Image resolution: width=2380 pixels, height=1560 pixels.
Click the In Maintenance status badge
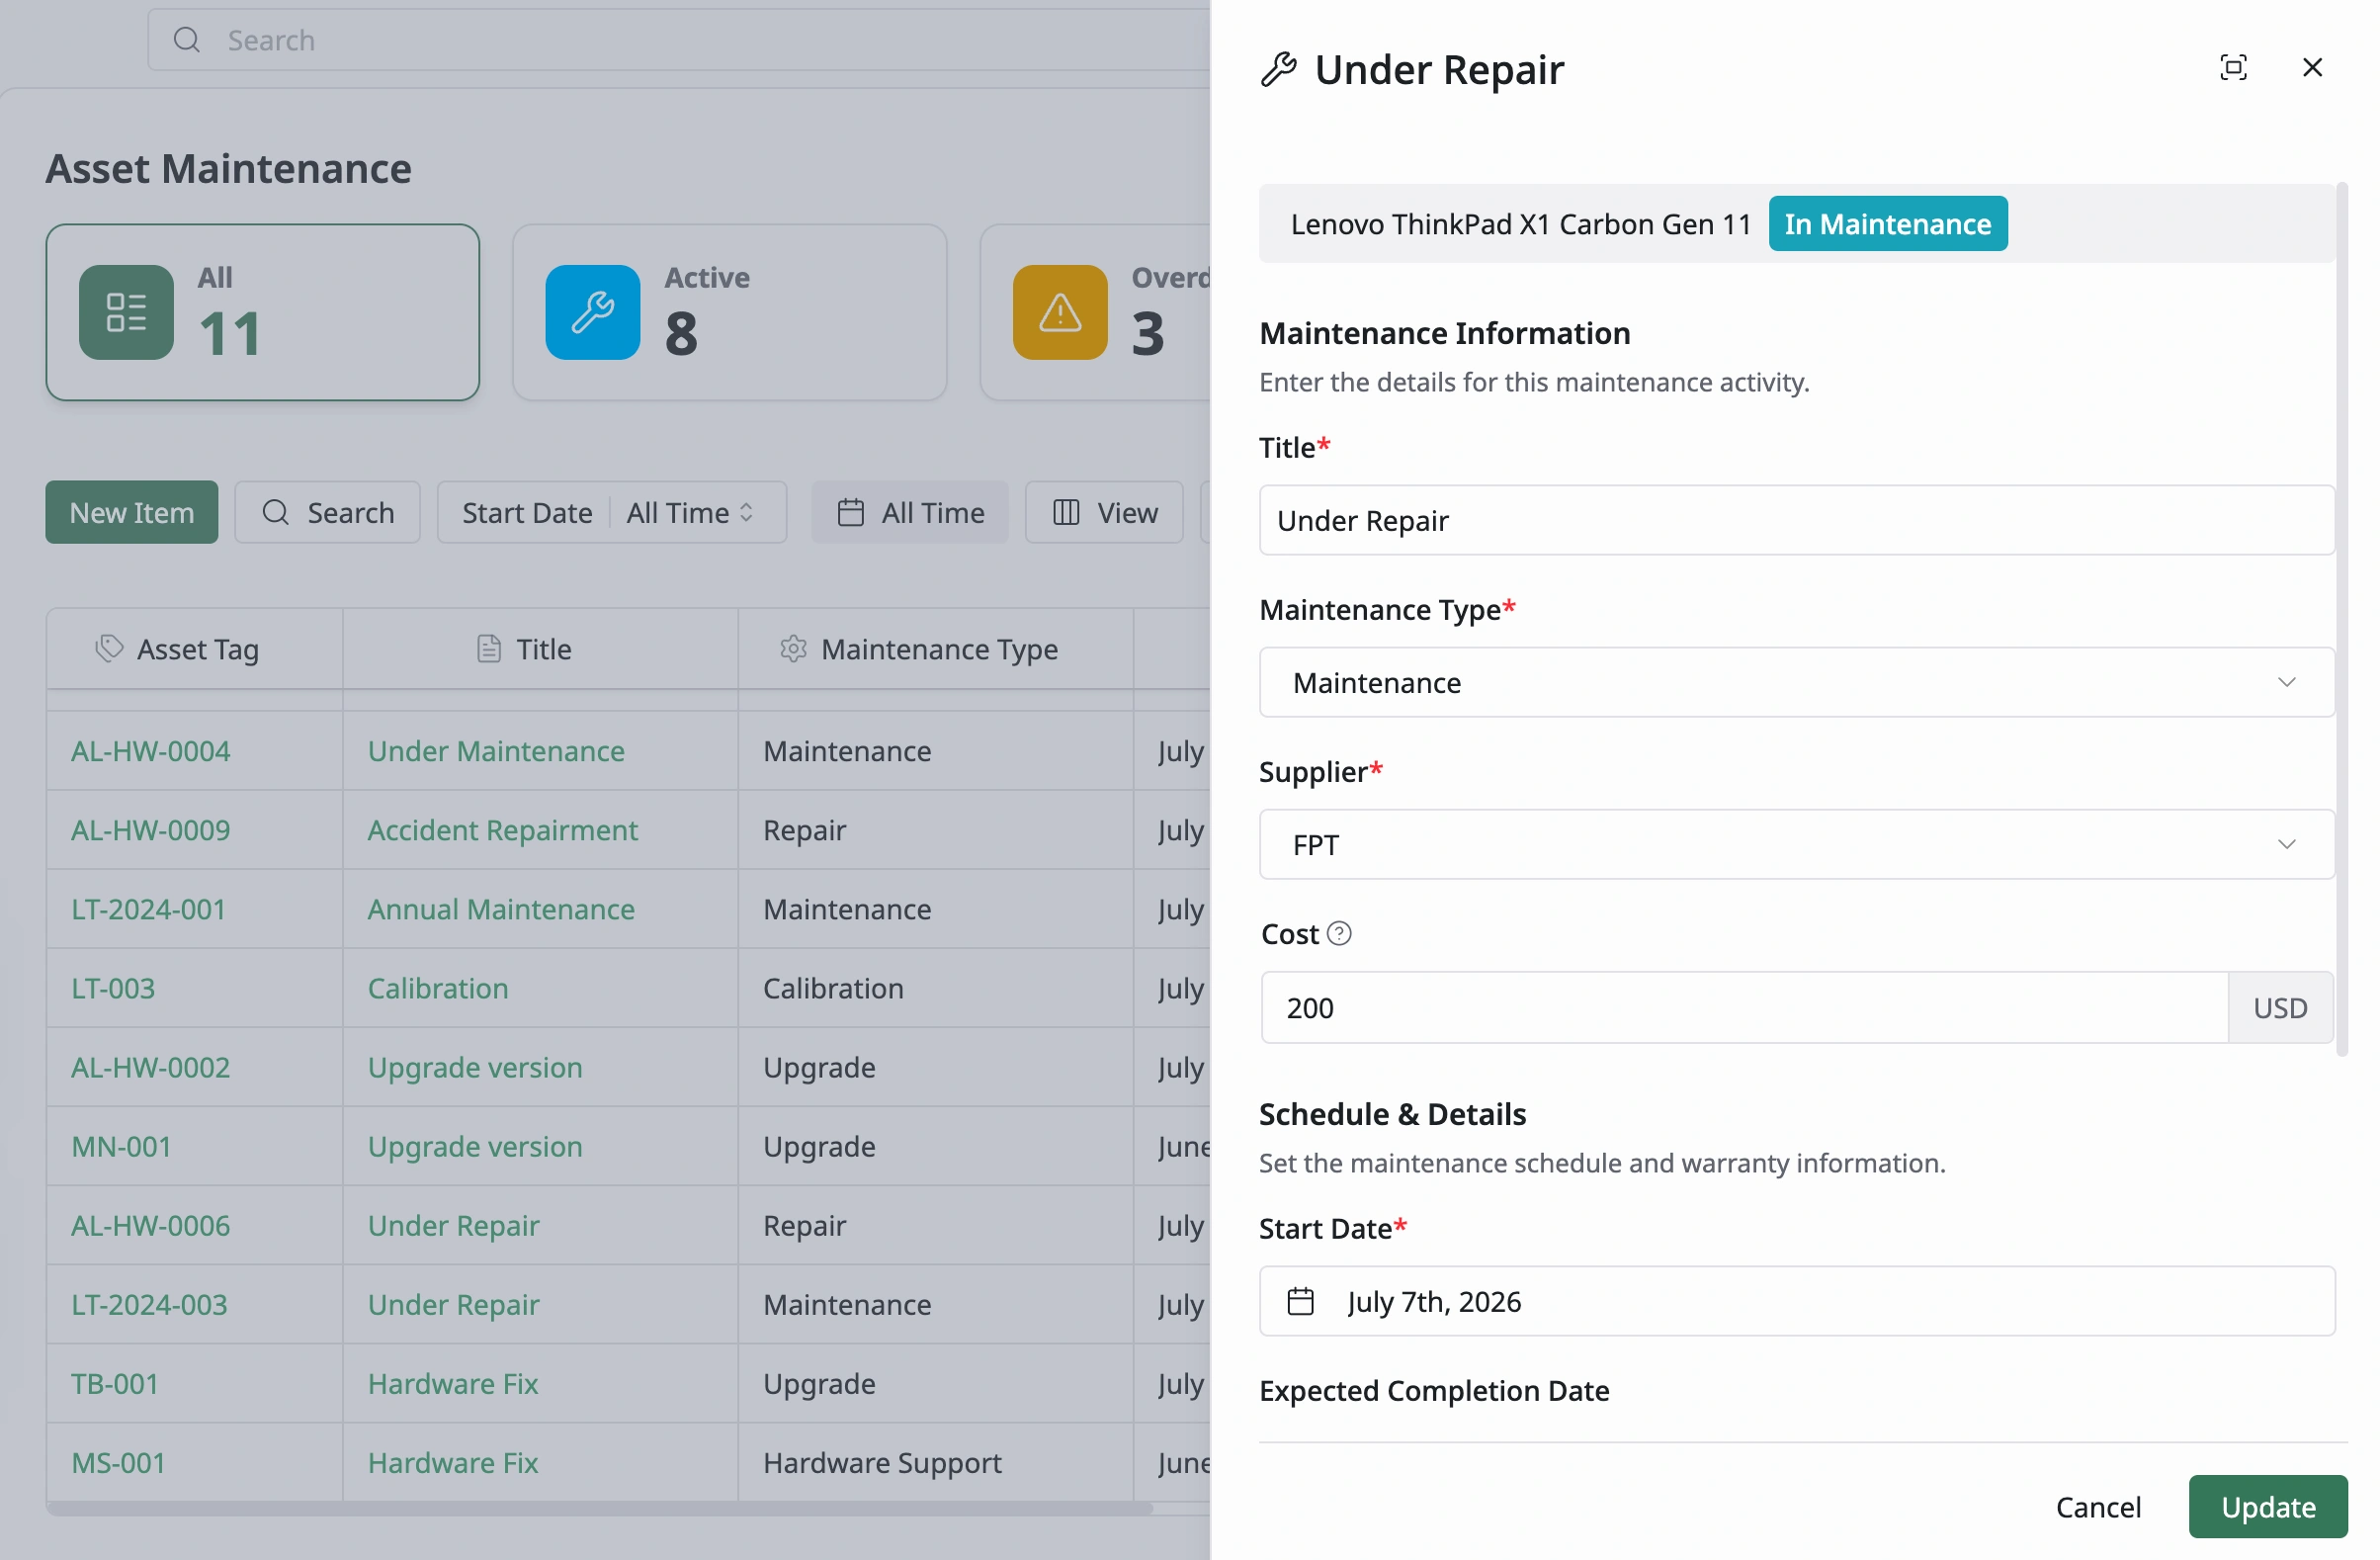click(x=1887, y=223)
